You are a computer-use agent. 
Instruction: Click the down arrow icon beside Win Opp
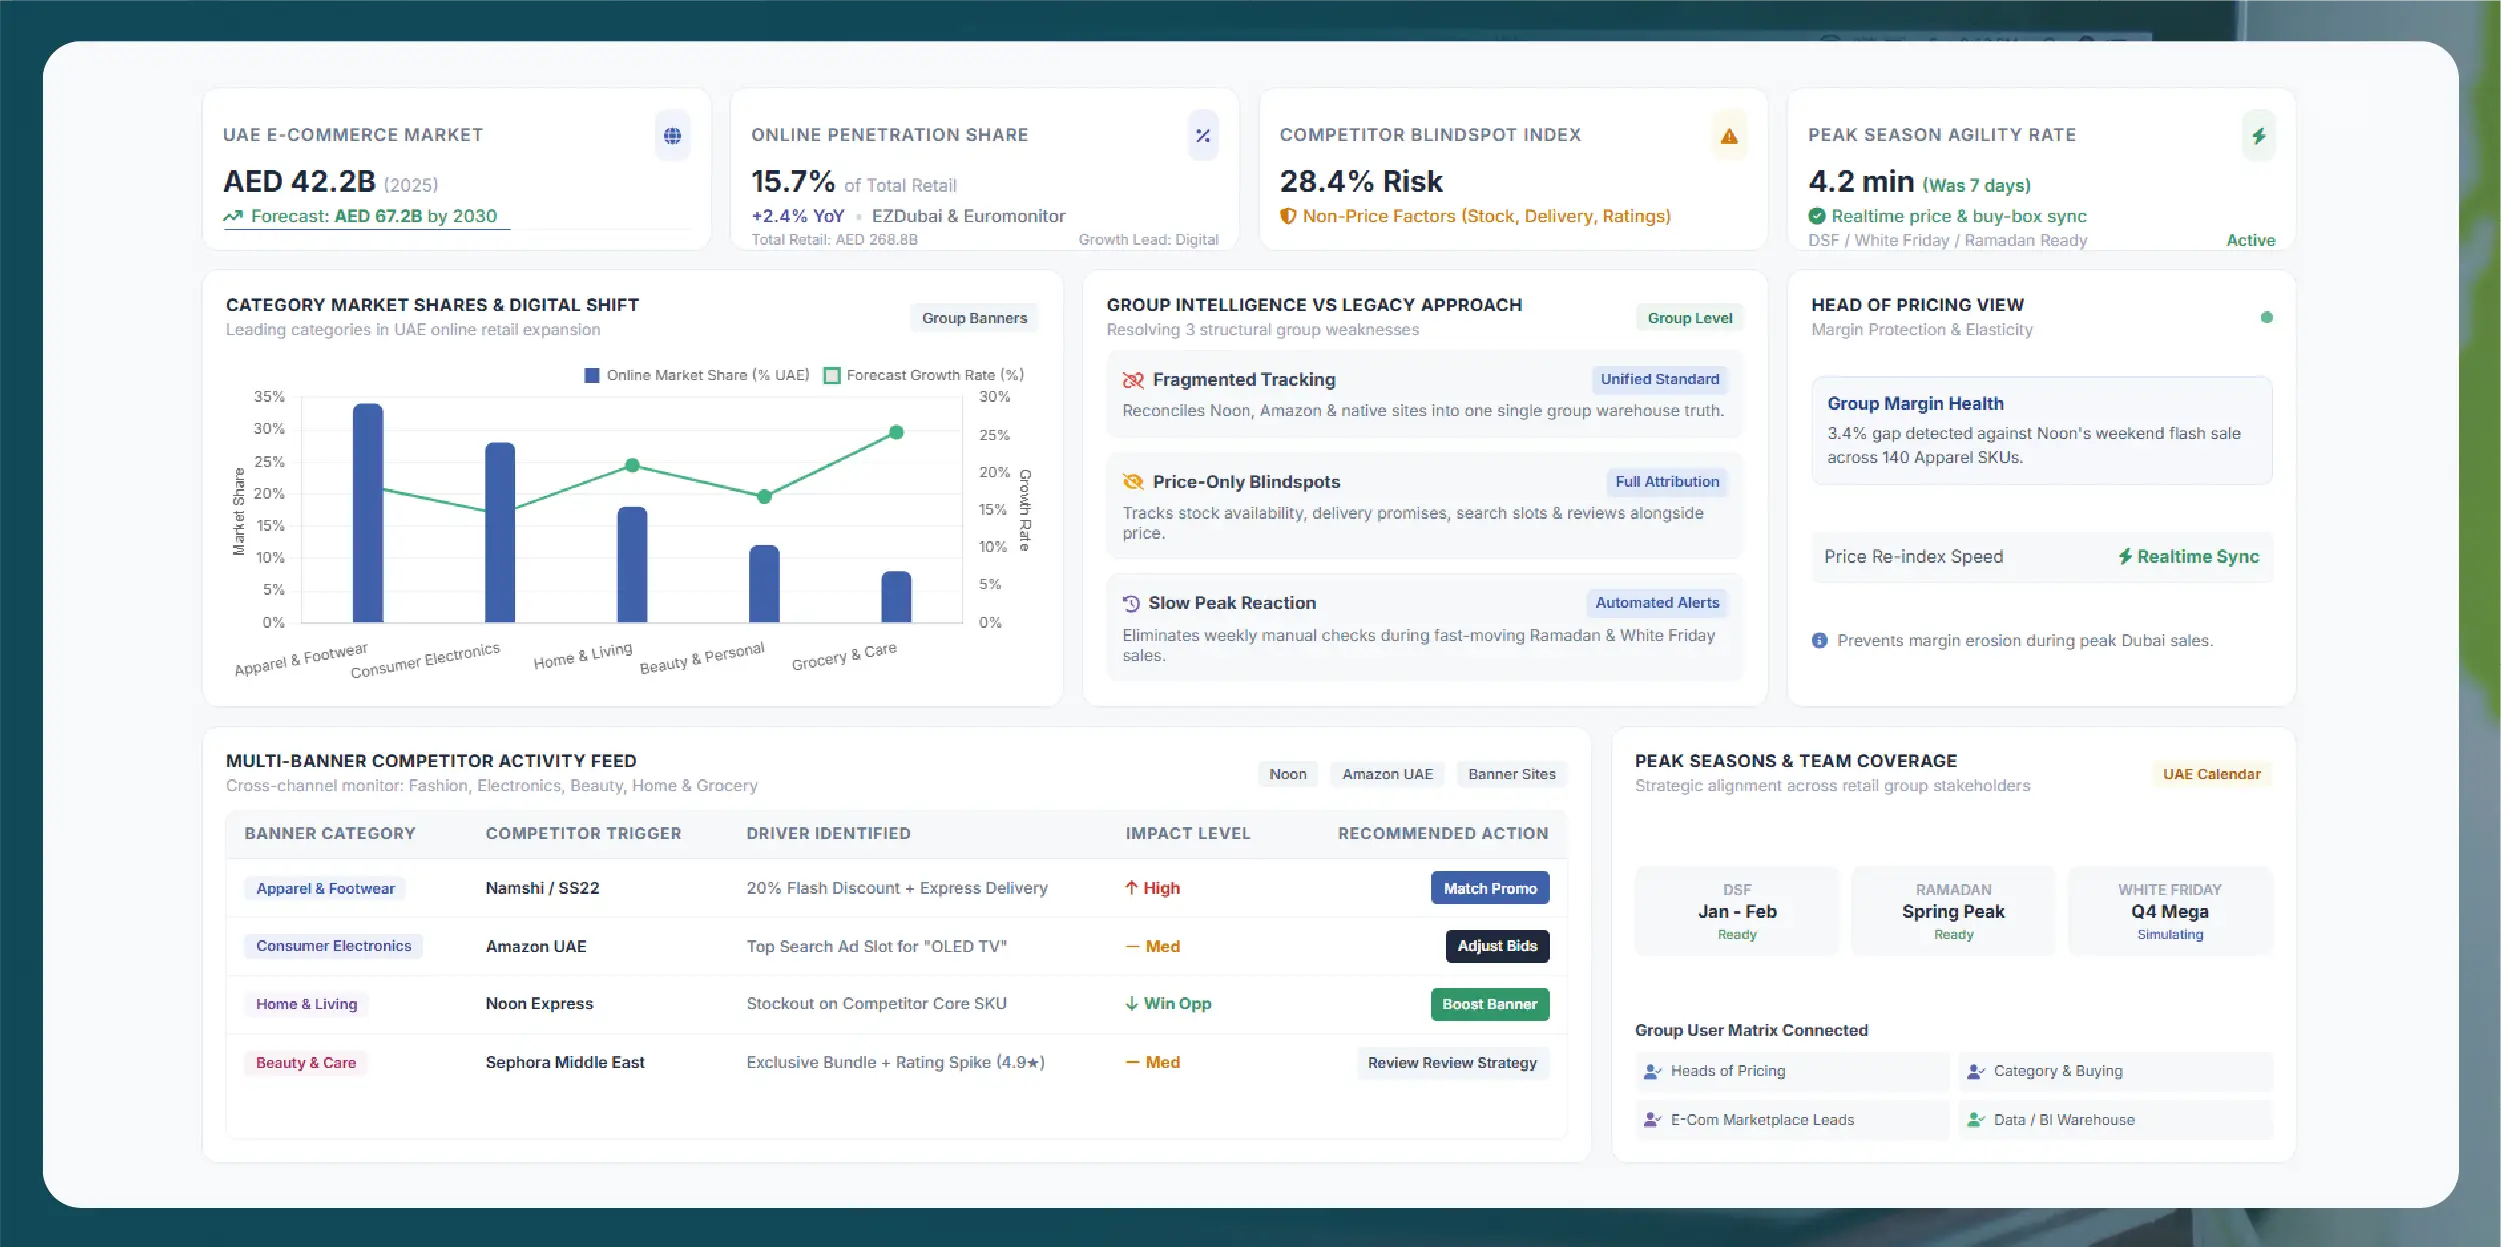point(1131,1004)
